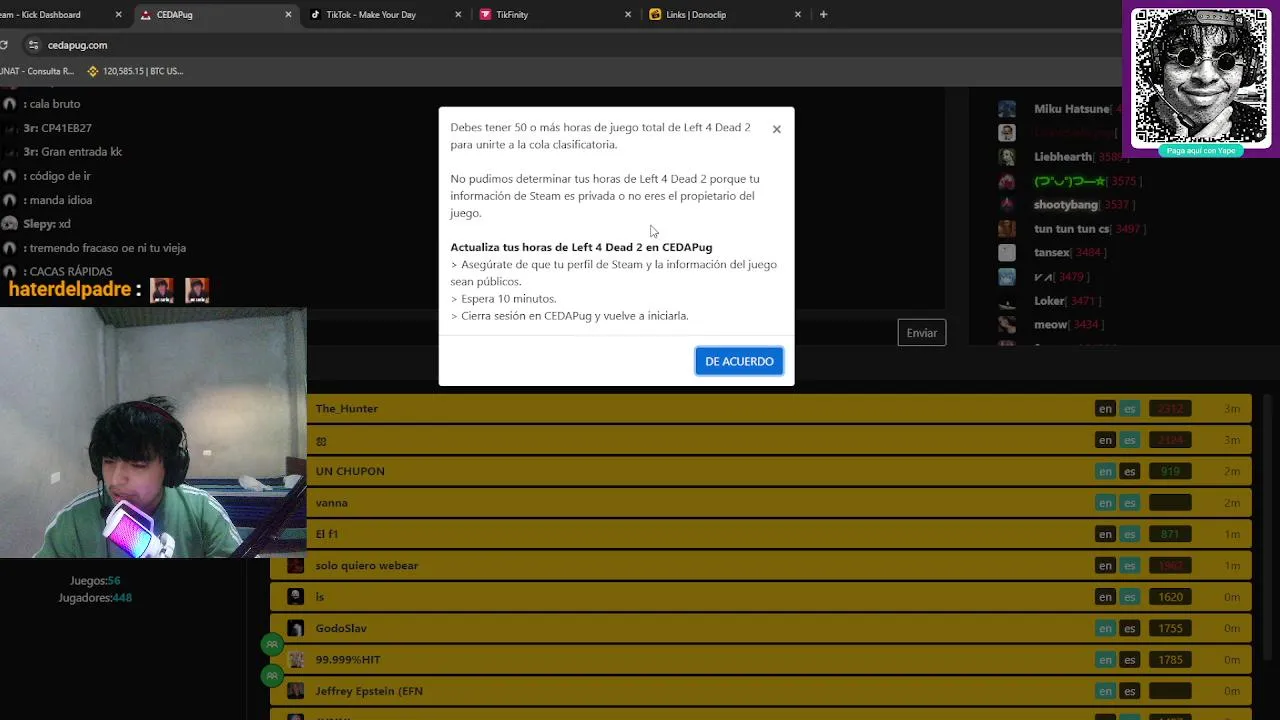
Task: Open Miku Hatsune in leaderboard
Action: pos(1071,109)
